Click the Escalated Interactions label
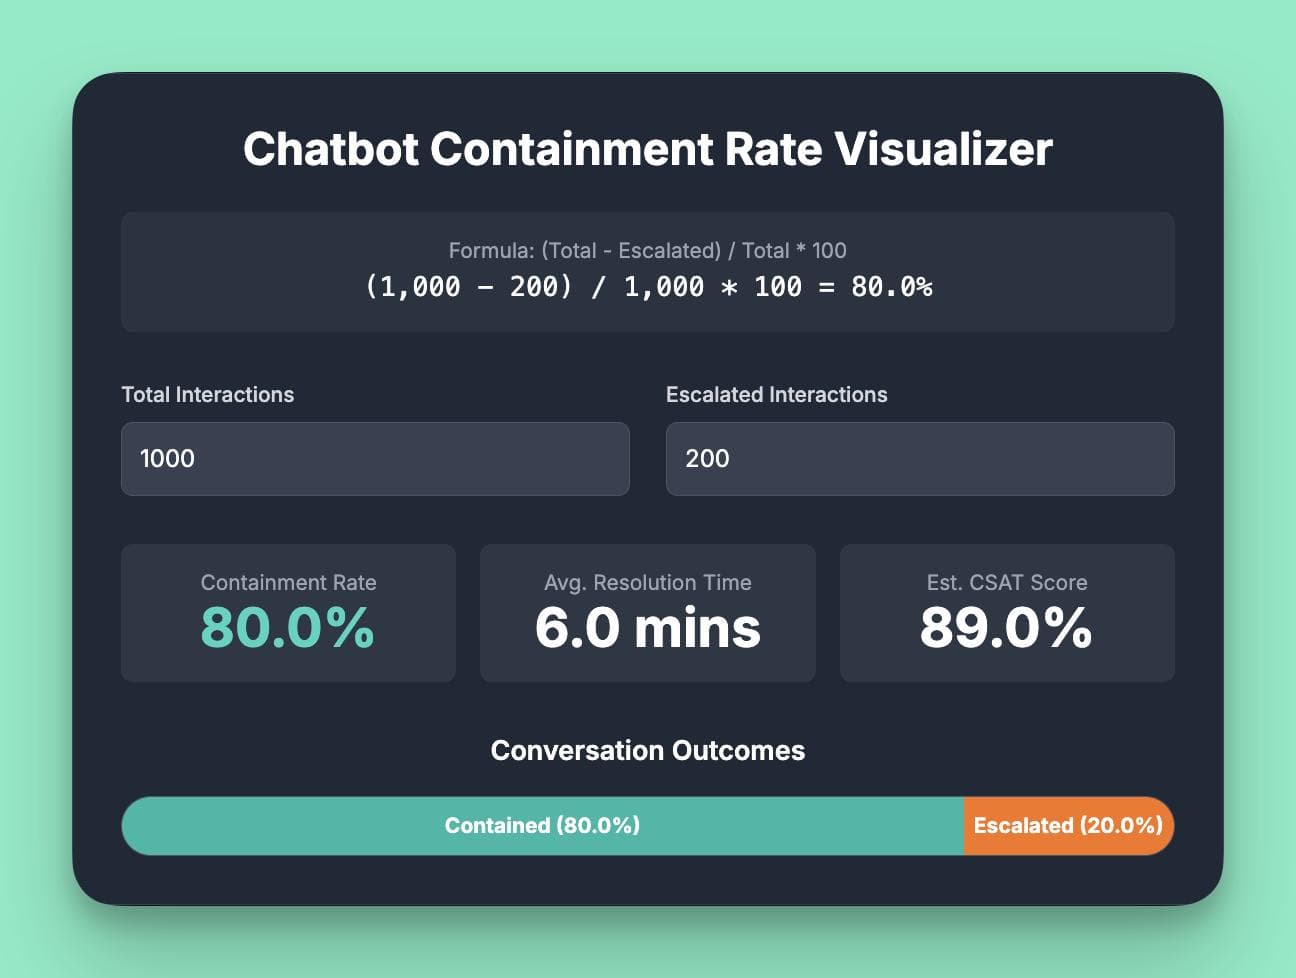The width and height of the screenshot is (1296, 978). (777, 394)
